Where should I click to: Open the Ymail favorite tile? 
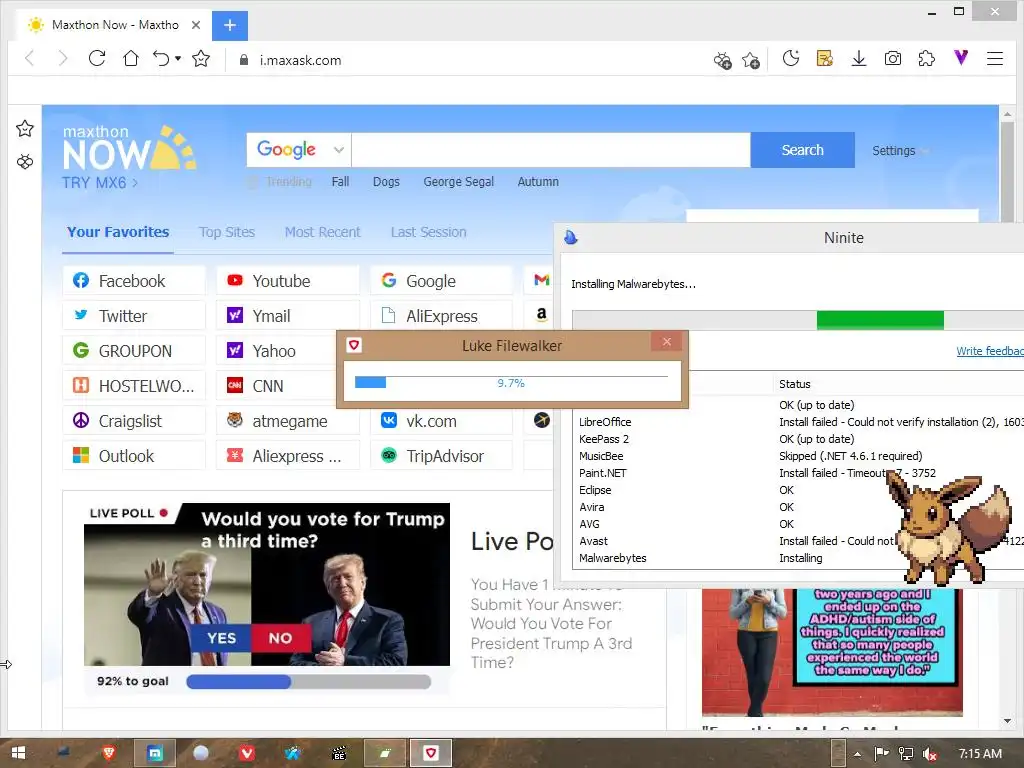click(288, 316)
